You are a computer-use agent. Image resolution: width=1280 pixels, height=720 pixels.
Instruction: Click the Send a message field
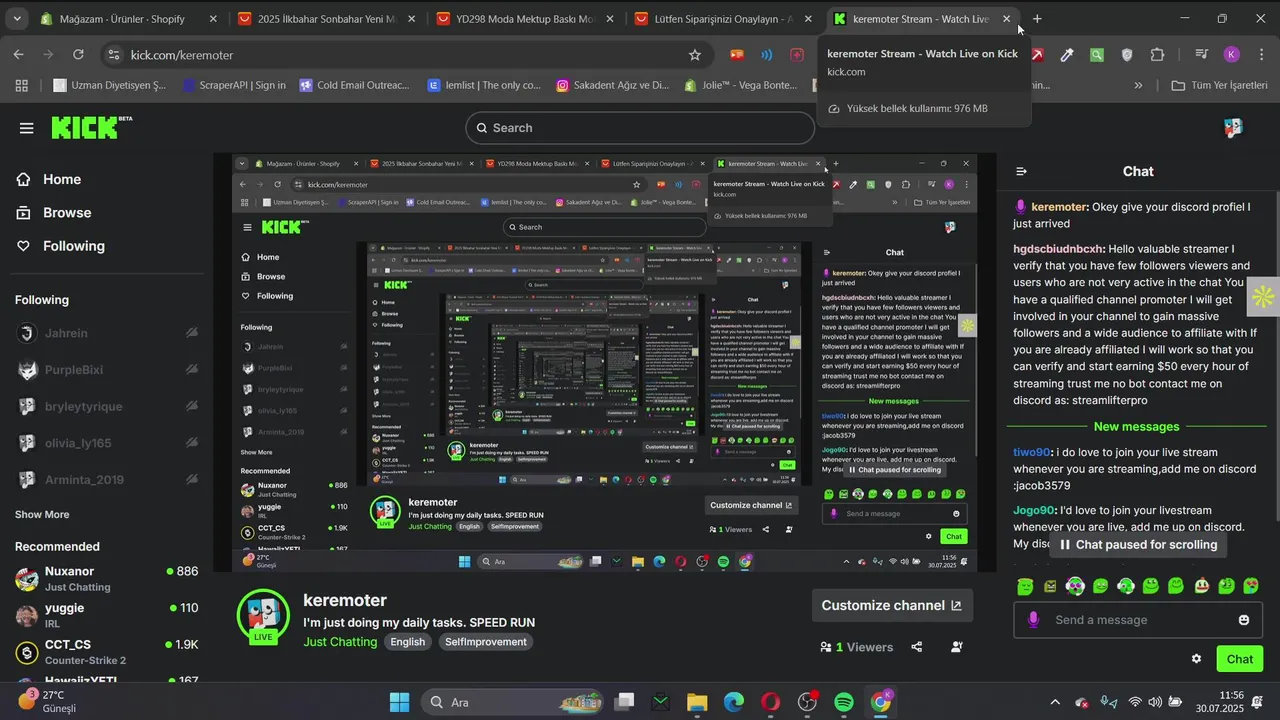[1138, 620]
